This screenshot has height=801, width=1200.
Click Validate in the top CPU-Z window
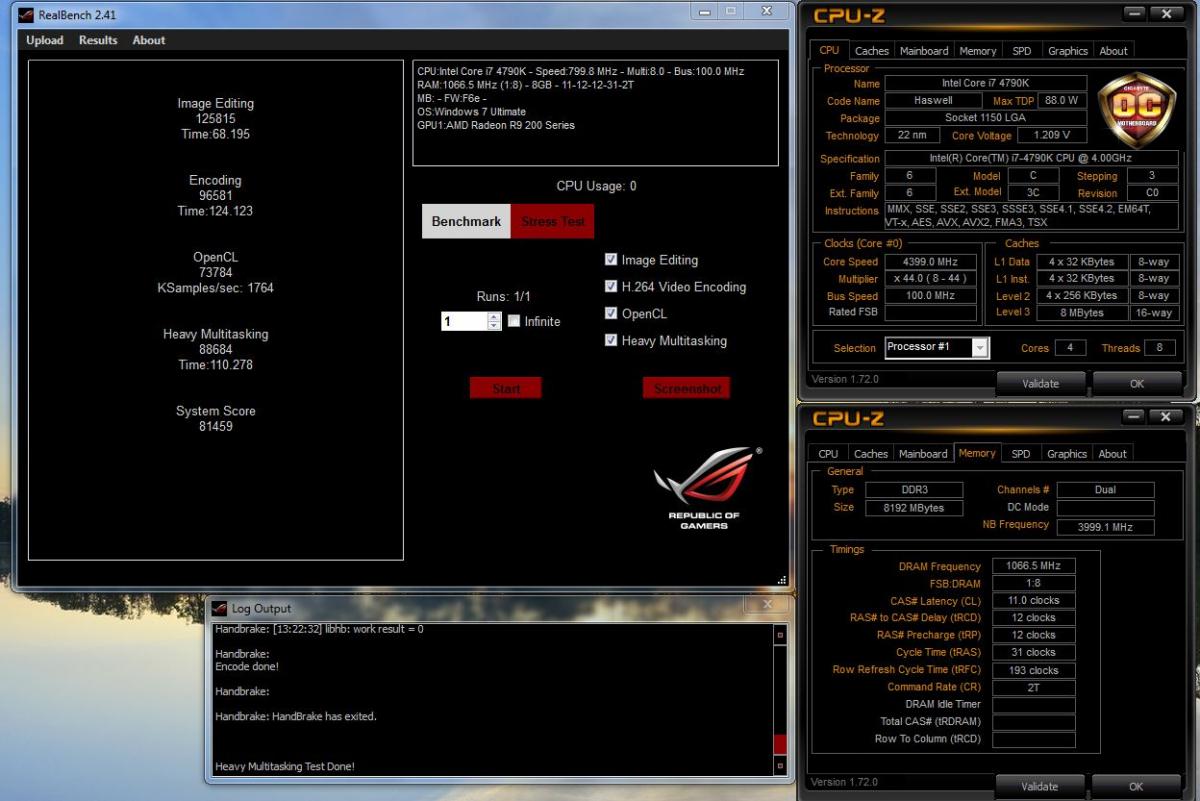tap(1040, 383)
